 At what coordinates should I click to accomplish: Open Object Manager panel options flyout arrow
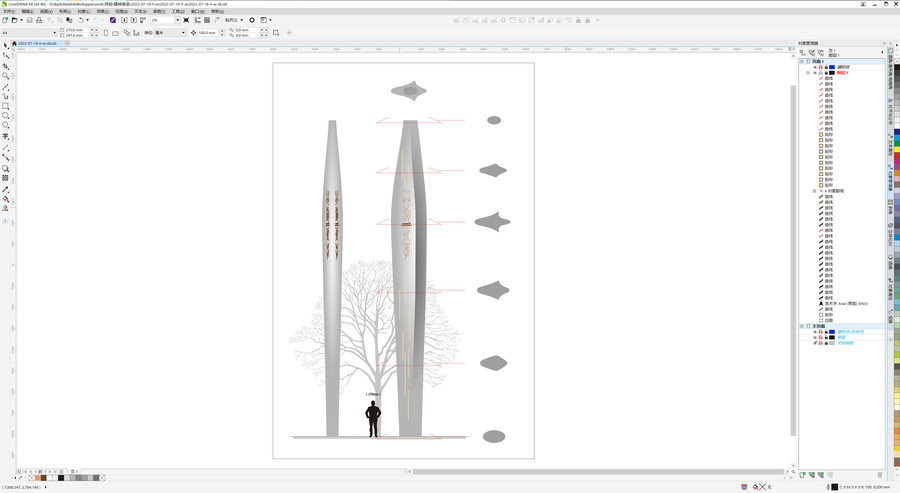[882, 52]
